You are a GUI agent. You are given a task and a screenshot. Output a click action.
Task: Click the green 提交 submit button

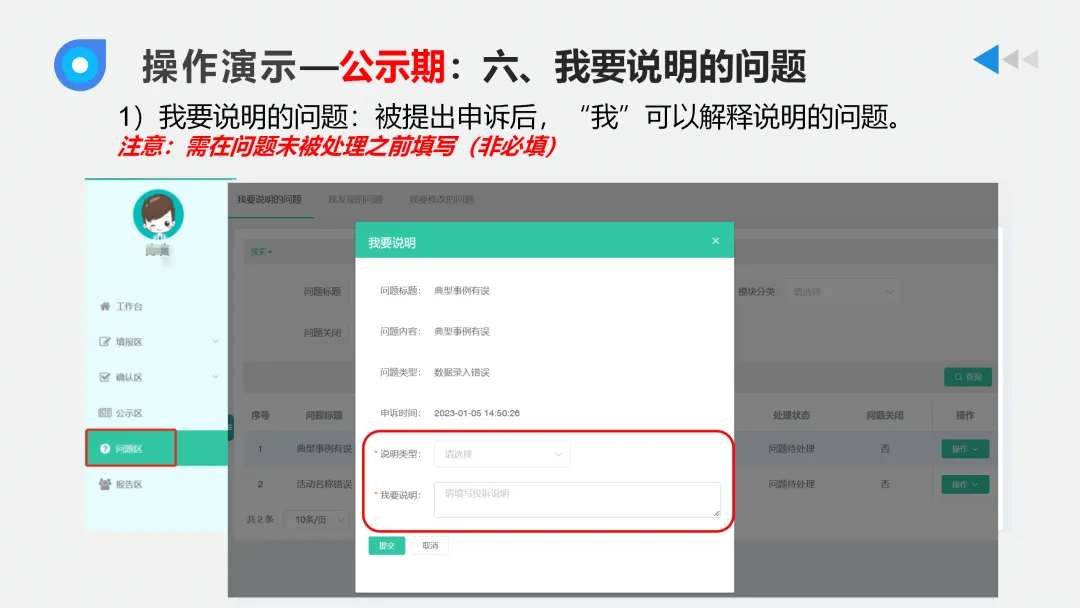[387, 546]
